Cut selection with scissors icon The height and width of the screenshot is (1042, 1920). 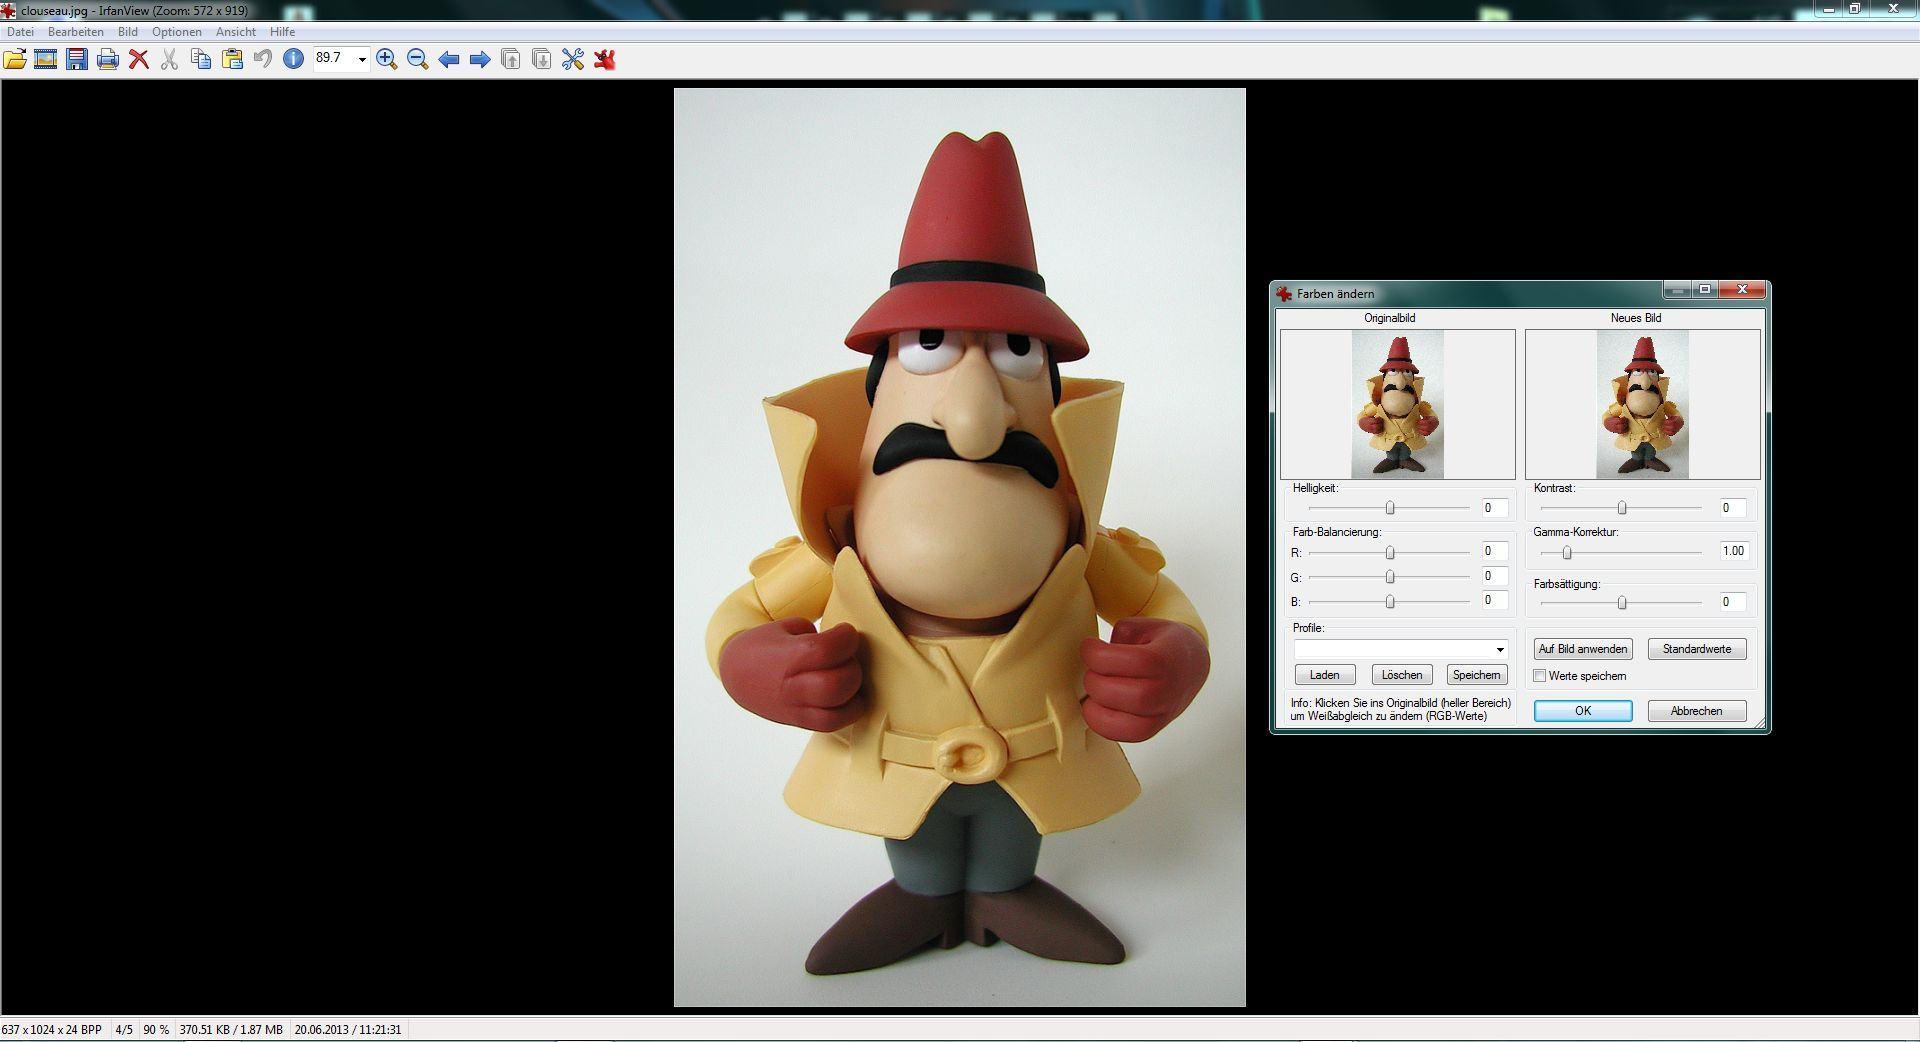pos(169,60)
